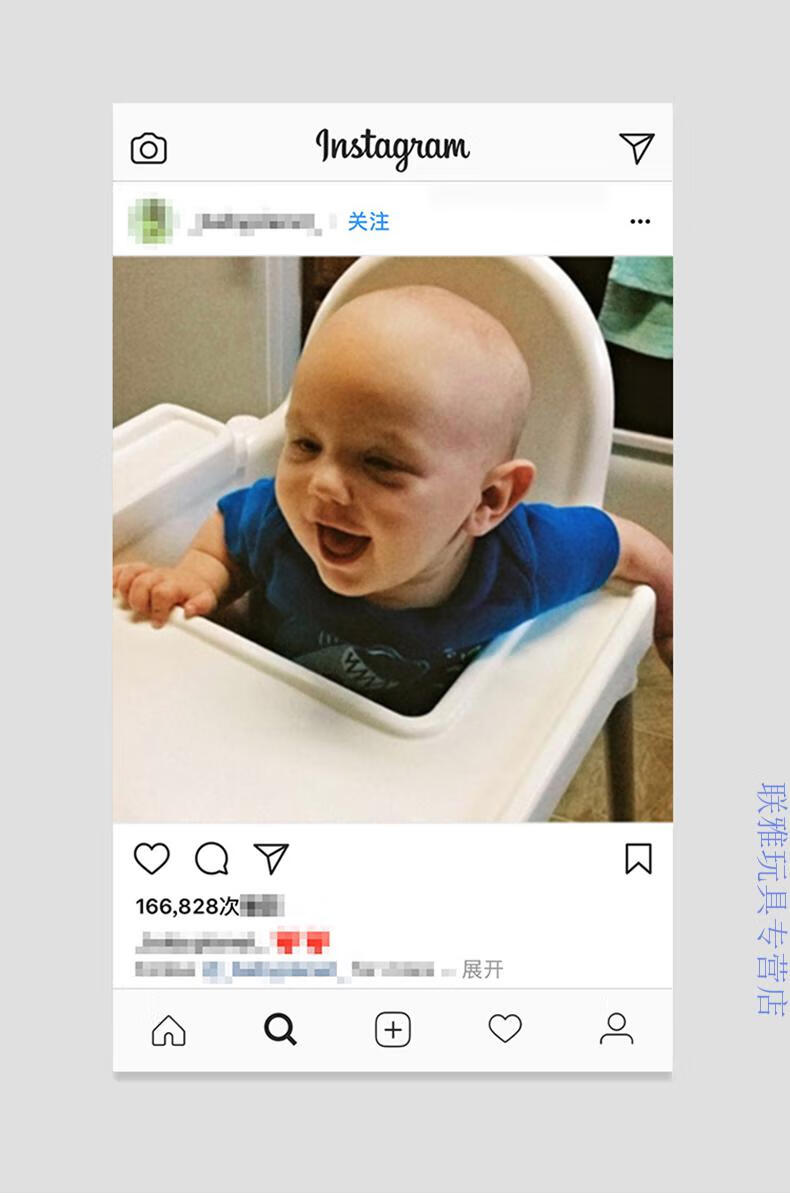Open the Activity heart tab in the bottom bar
Image resolution: width=790 pixels, height=1197 pixels.
tap(505, 1028)
